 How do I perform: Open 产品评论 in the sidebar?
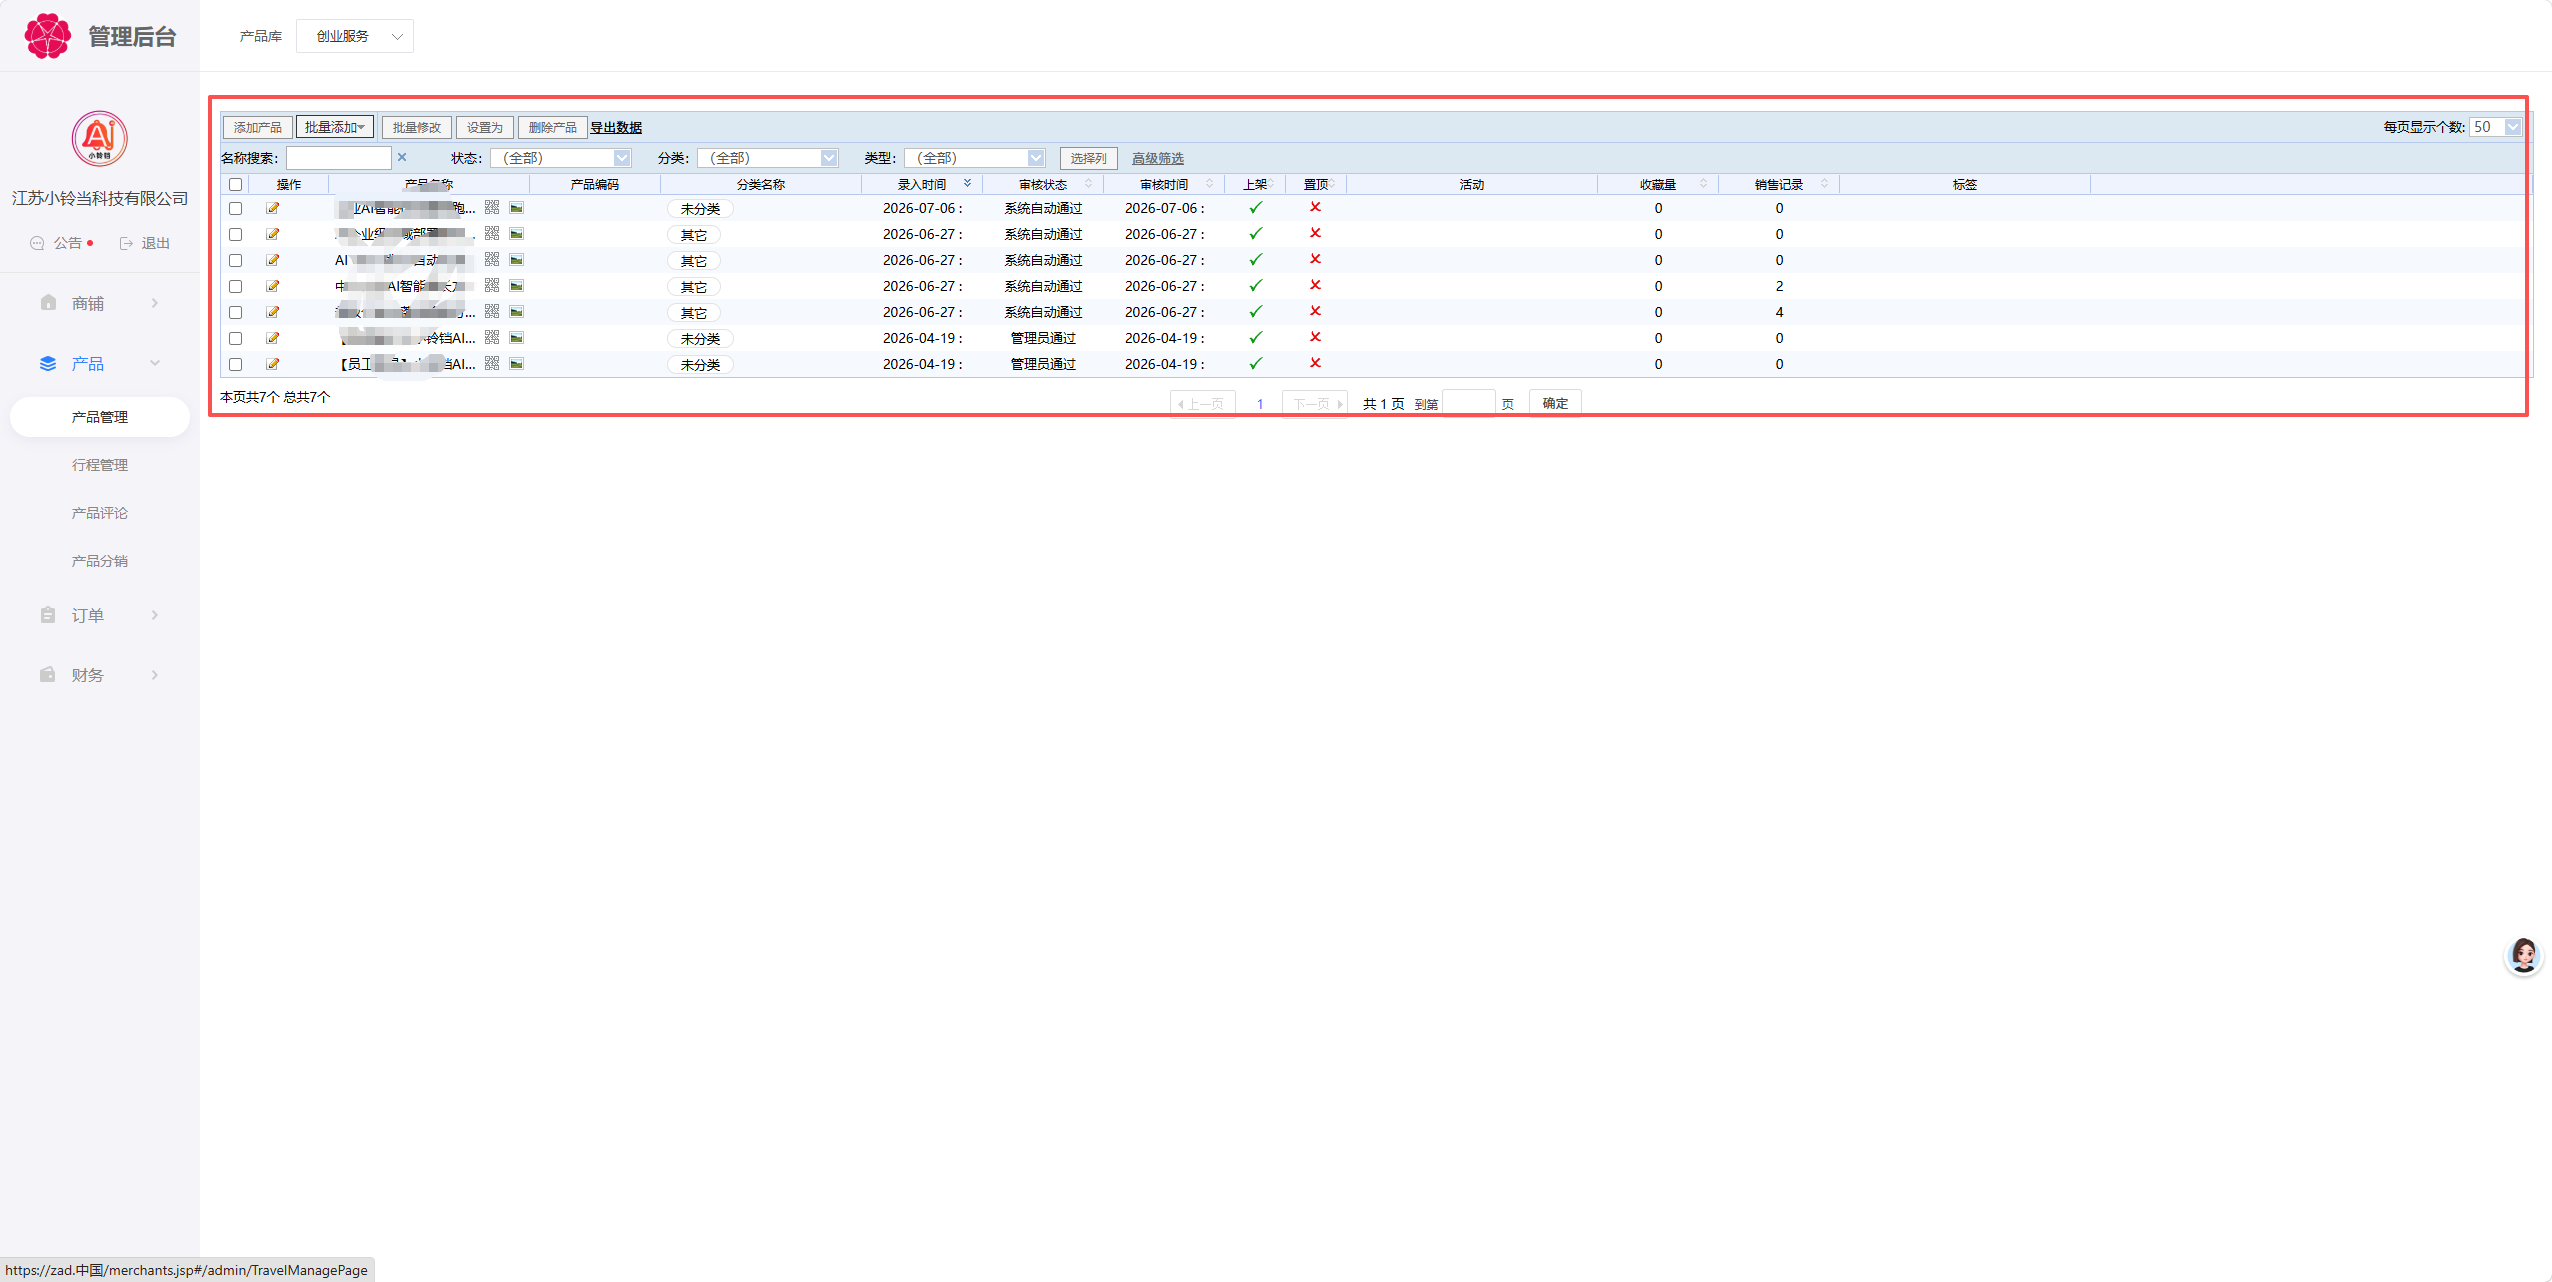point(100,513)
